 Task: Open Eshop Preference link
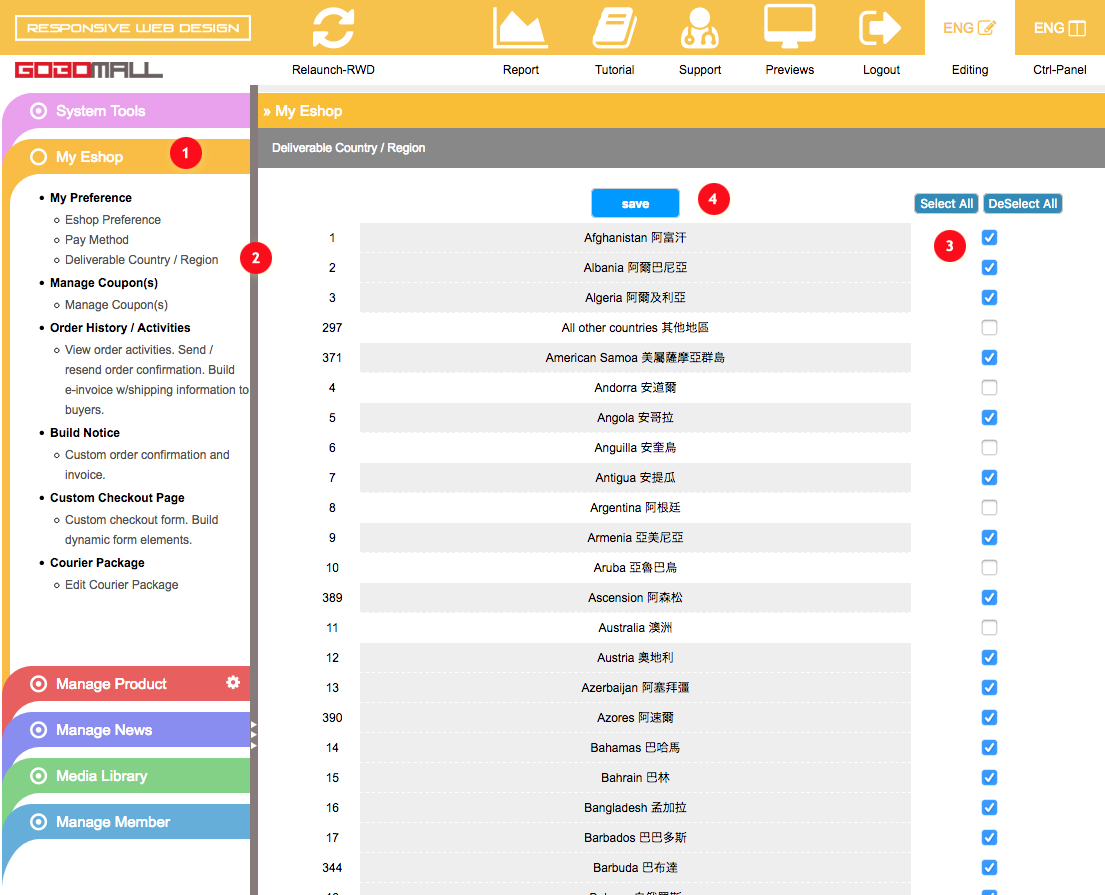[x=113, y=220]
